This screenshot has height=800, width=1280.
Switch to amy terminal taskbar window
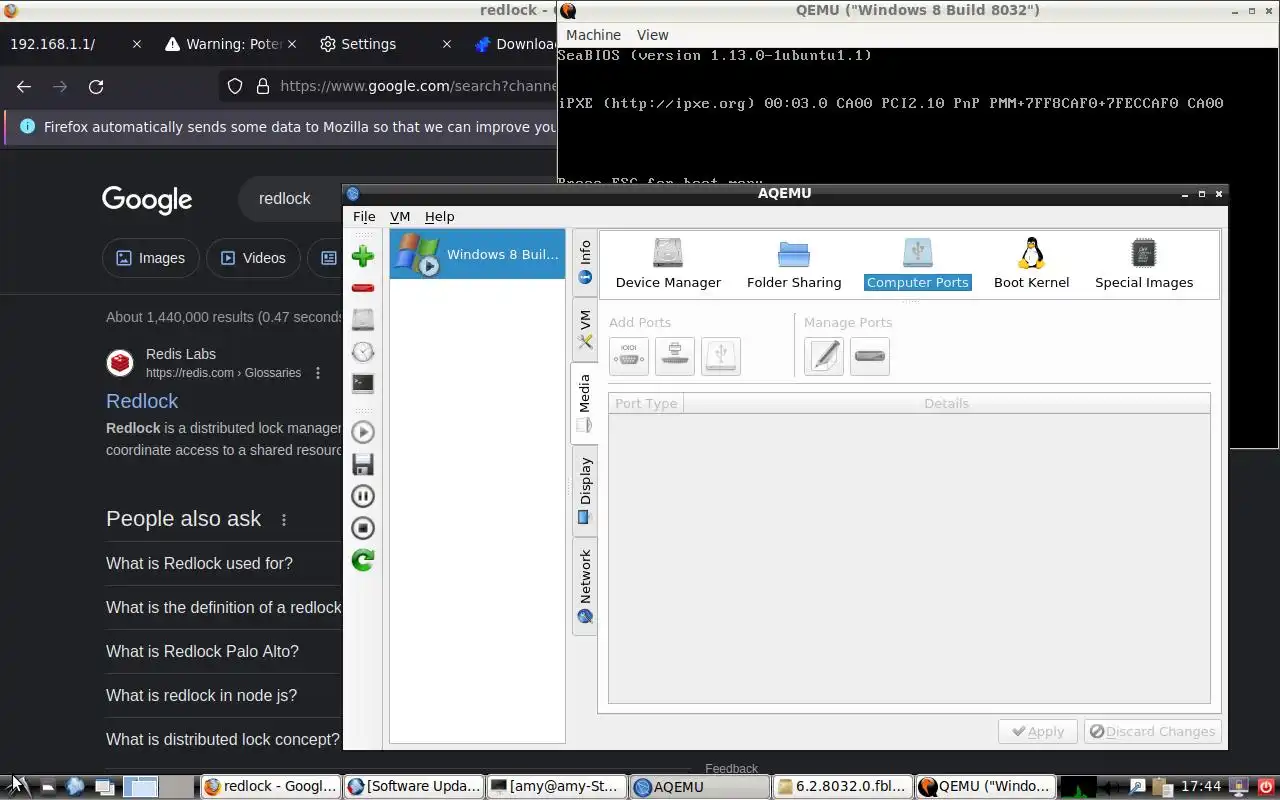pos(557,787)
